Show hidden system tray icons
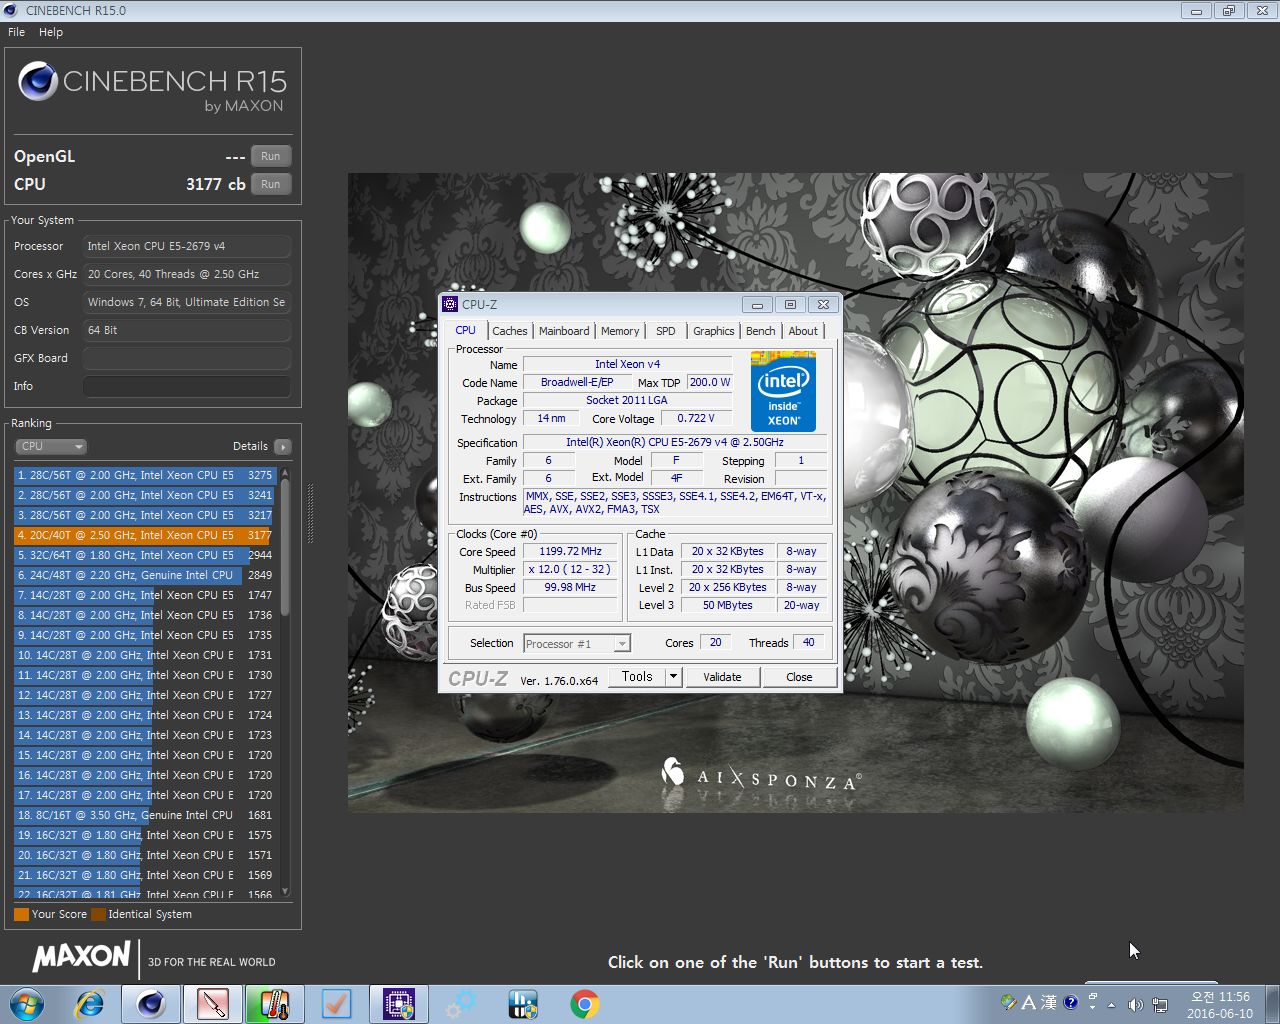The height and width of the screenshot is (1024, 1280). 1111,1004
